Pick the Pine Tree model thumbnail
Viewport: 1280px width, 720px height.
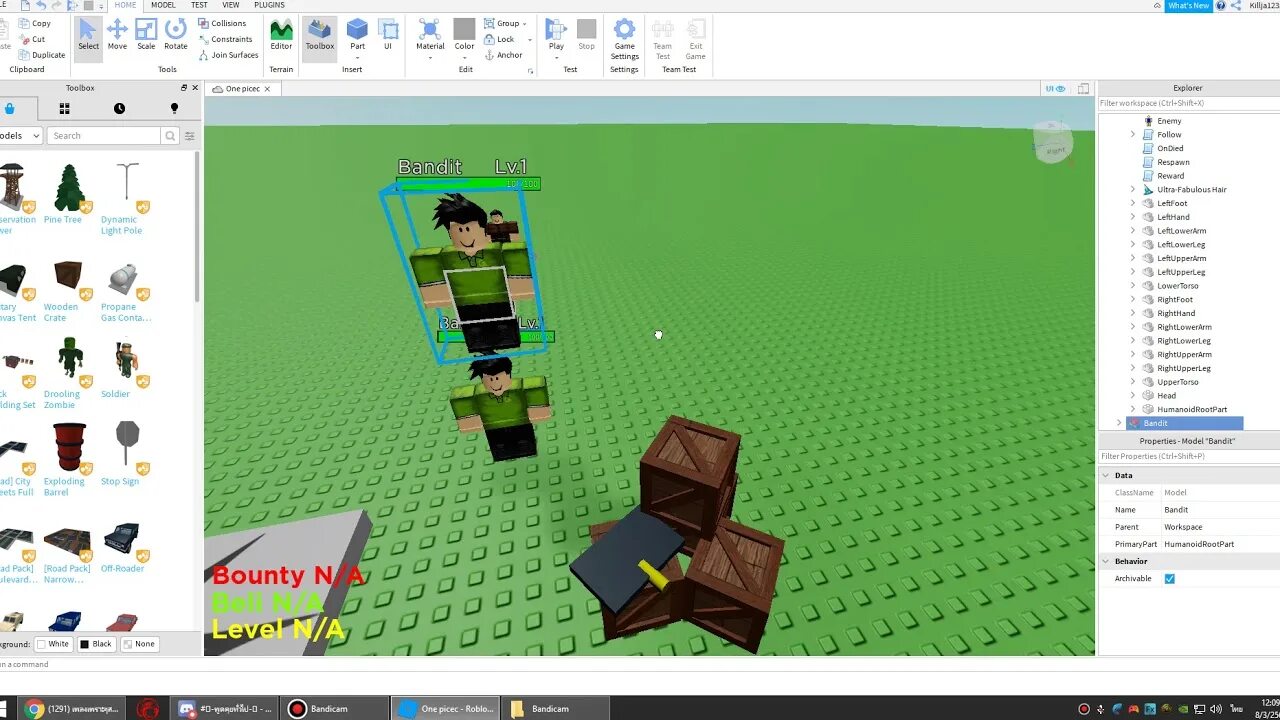pos(68,188)
